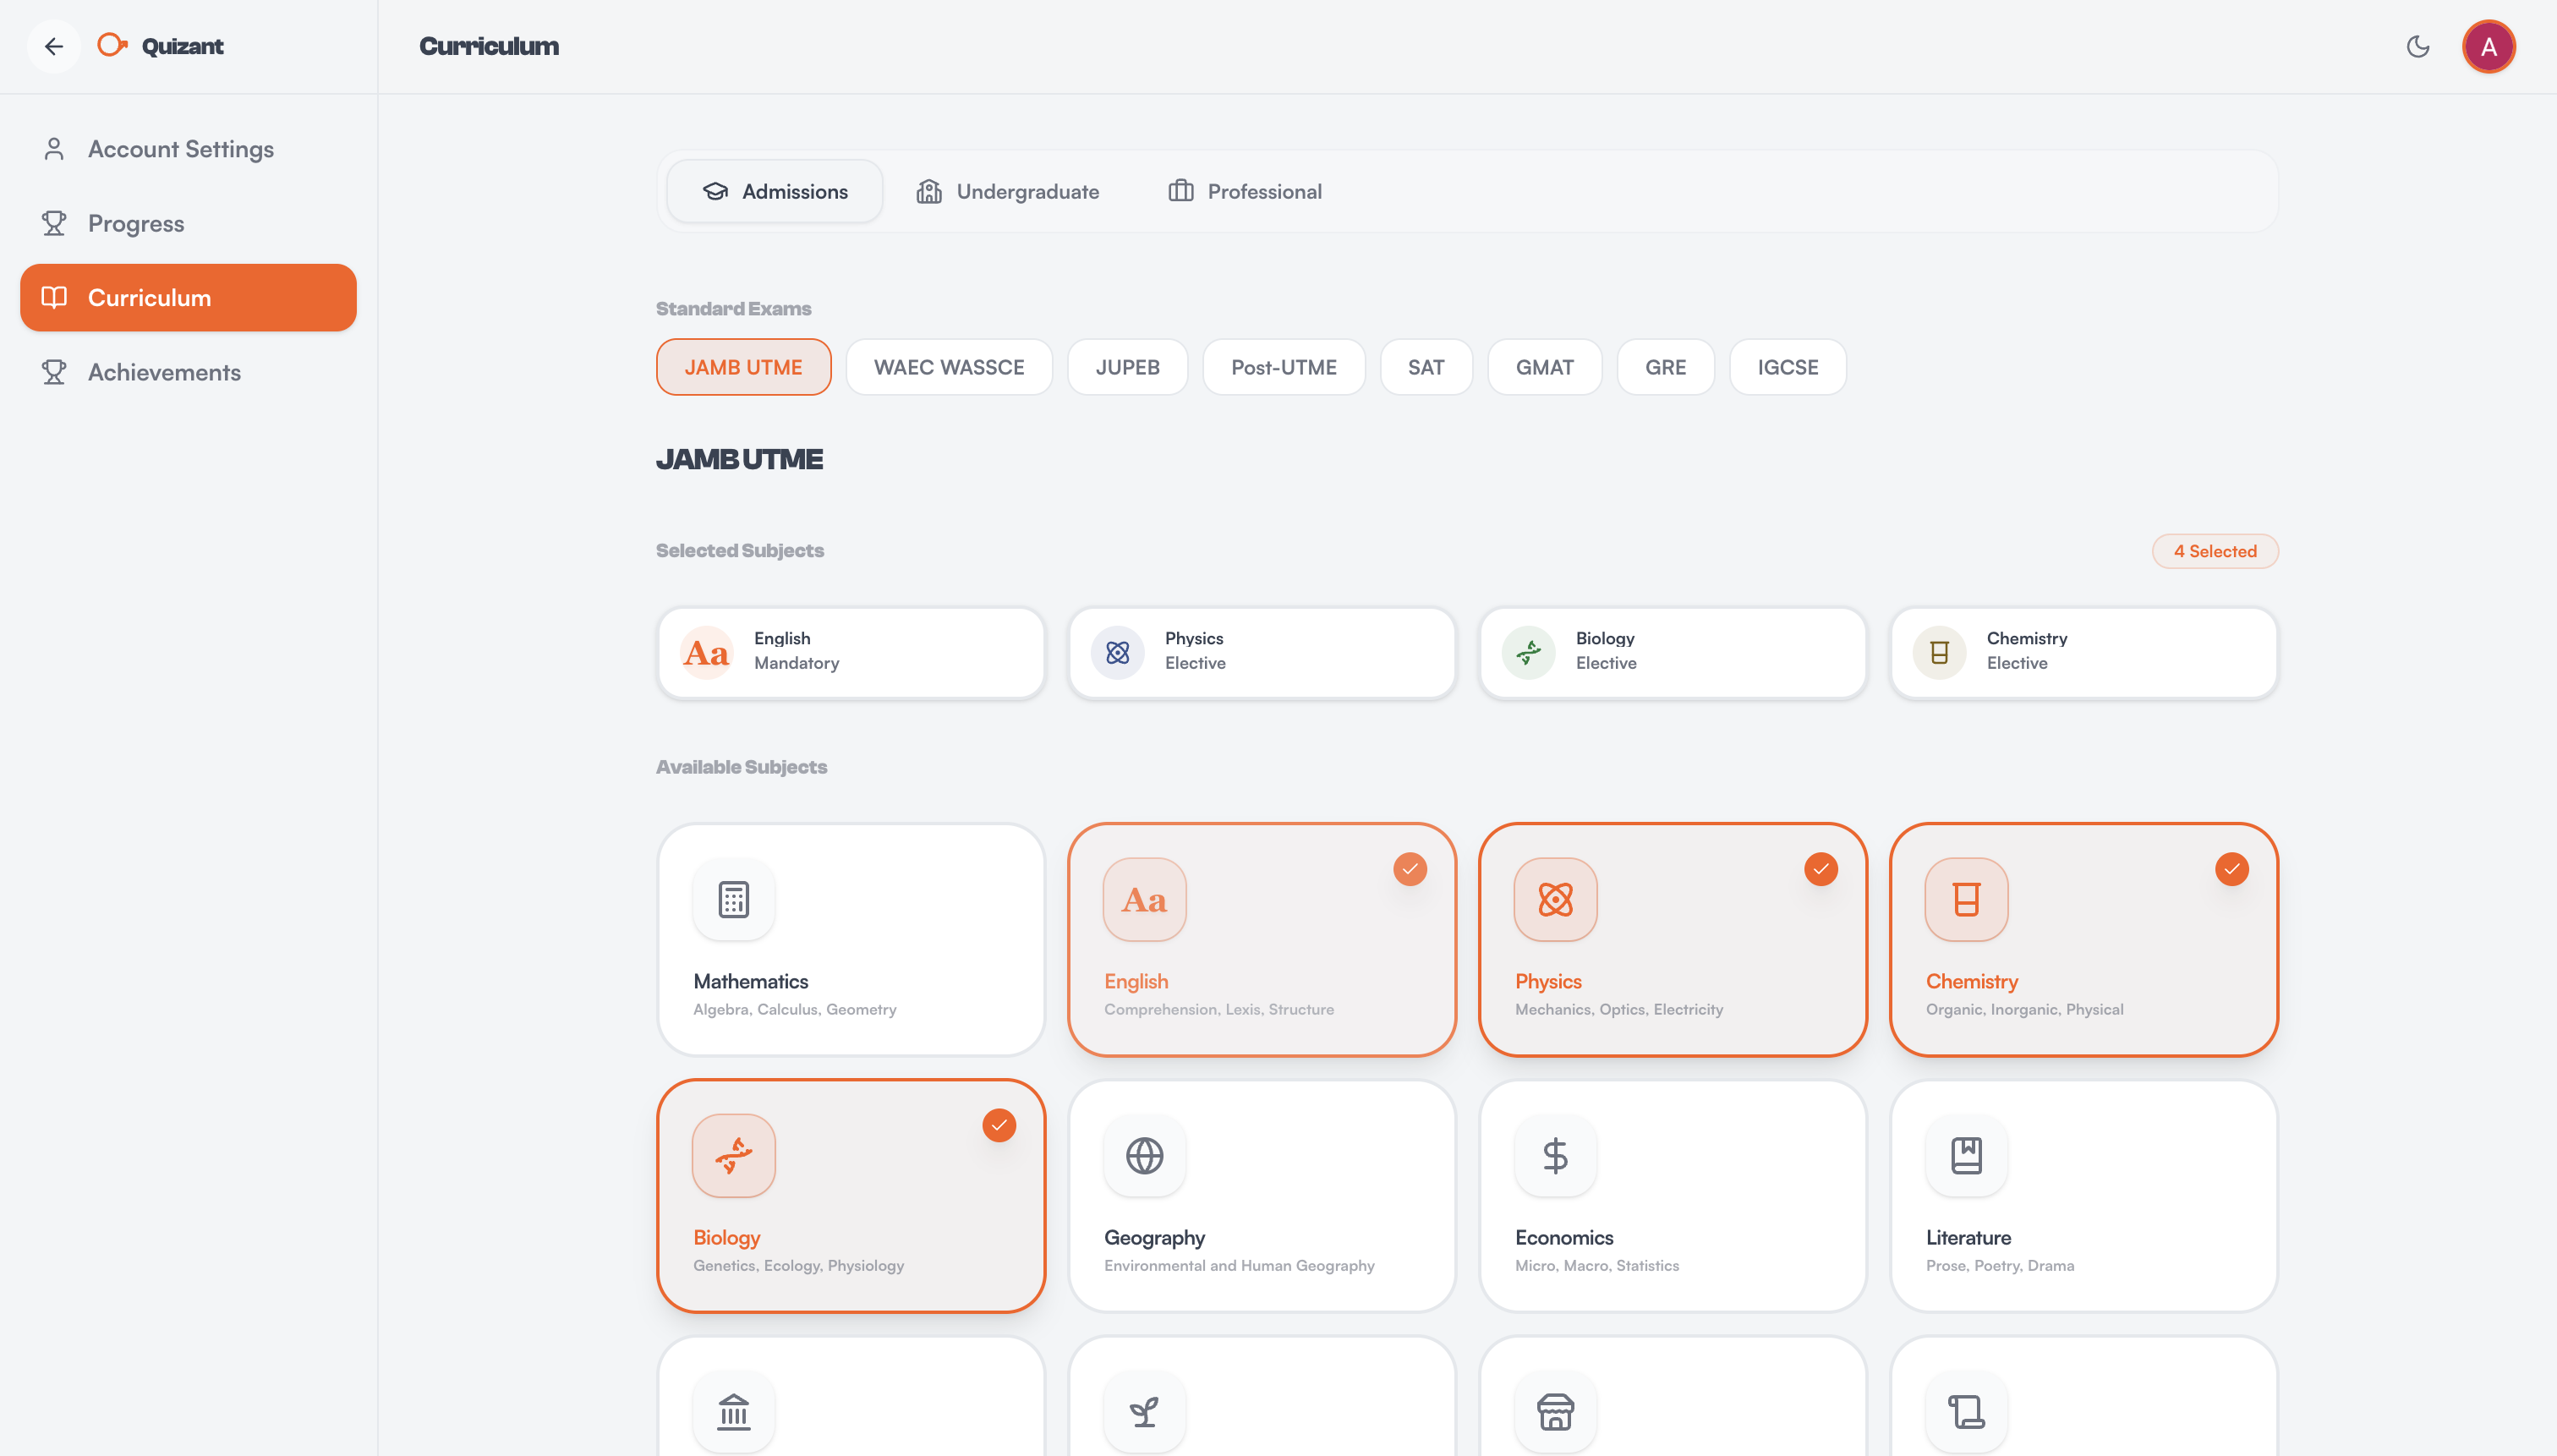Click the Account Settings person icon
2557x1456 pixels.
point(54,149)
